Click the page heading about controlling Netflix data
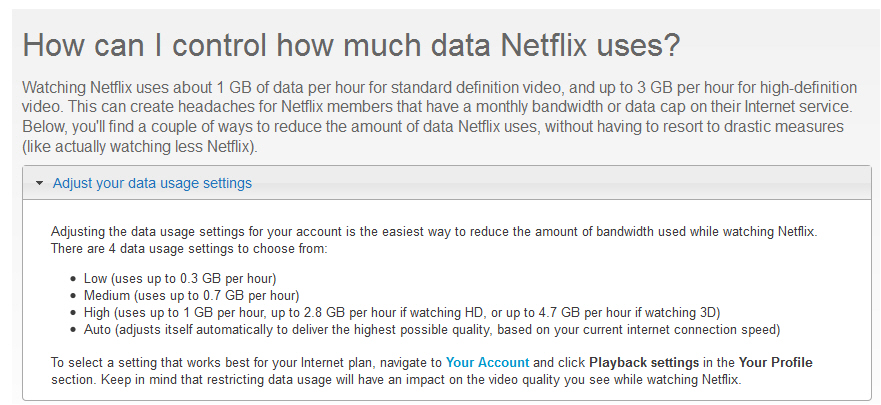The width and height of the screenshot is (881, 405). [352, 45]
